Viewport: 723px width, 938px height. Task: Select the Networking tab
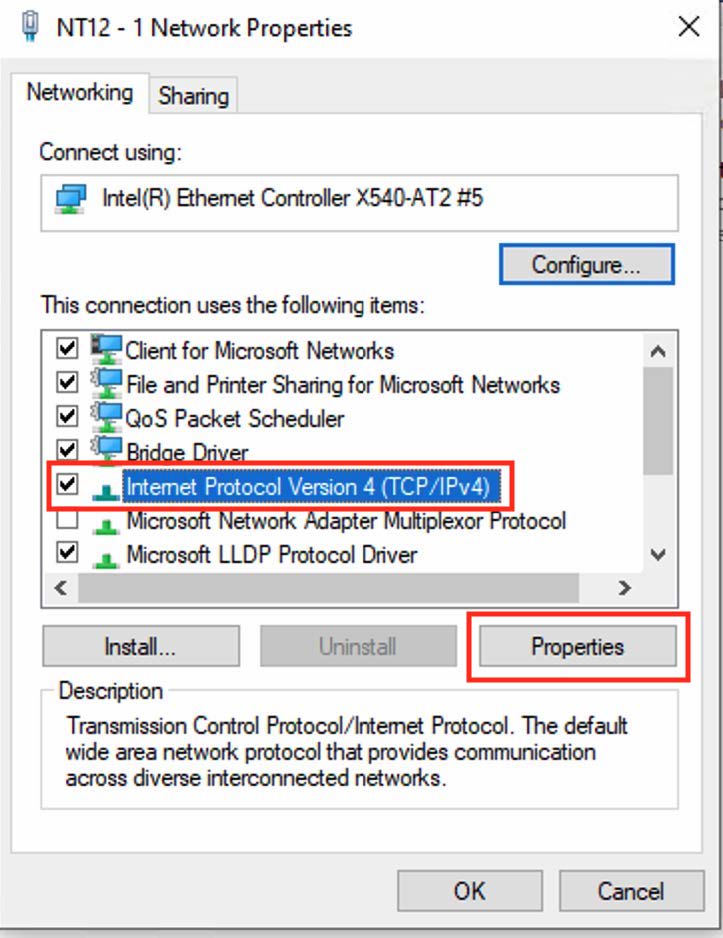80,93
